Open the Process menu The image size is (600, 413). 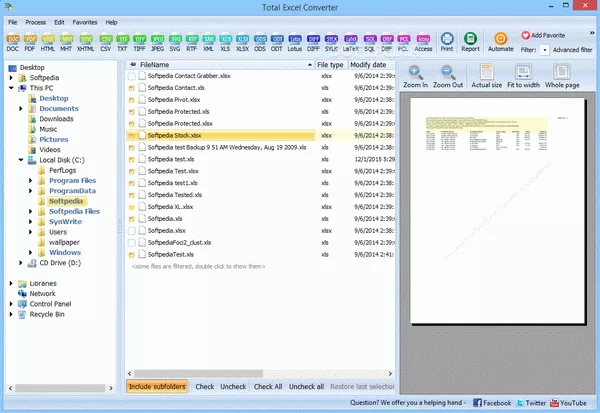click(x=35, y=21)
